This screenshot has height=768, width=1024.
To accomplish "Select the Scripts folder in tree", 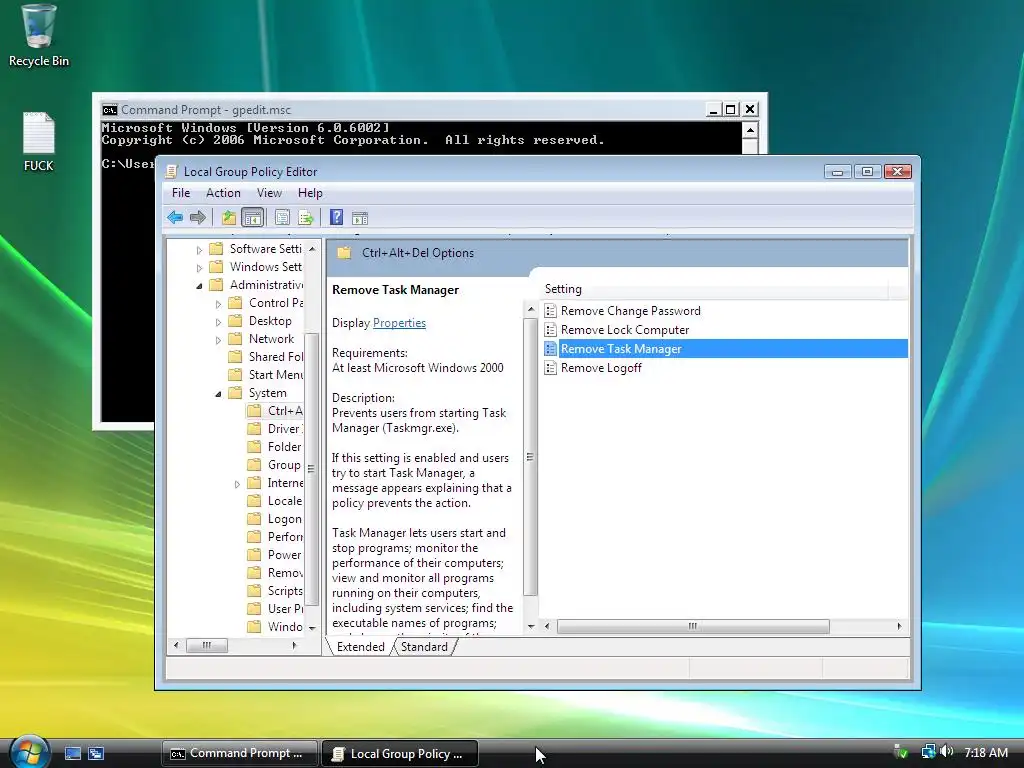I will pos(285,590).
